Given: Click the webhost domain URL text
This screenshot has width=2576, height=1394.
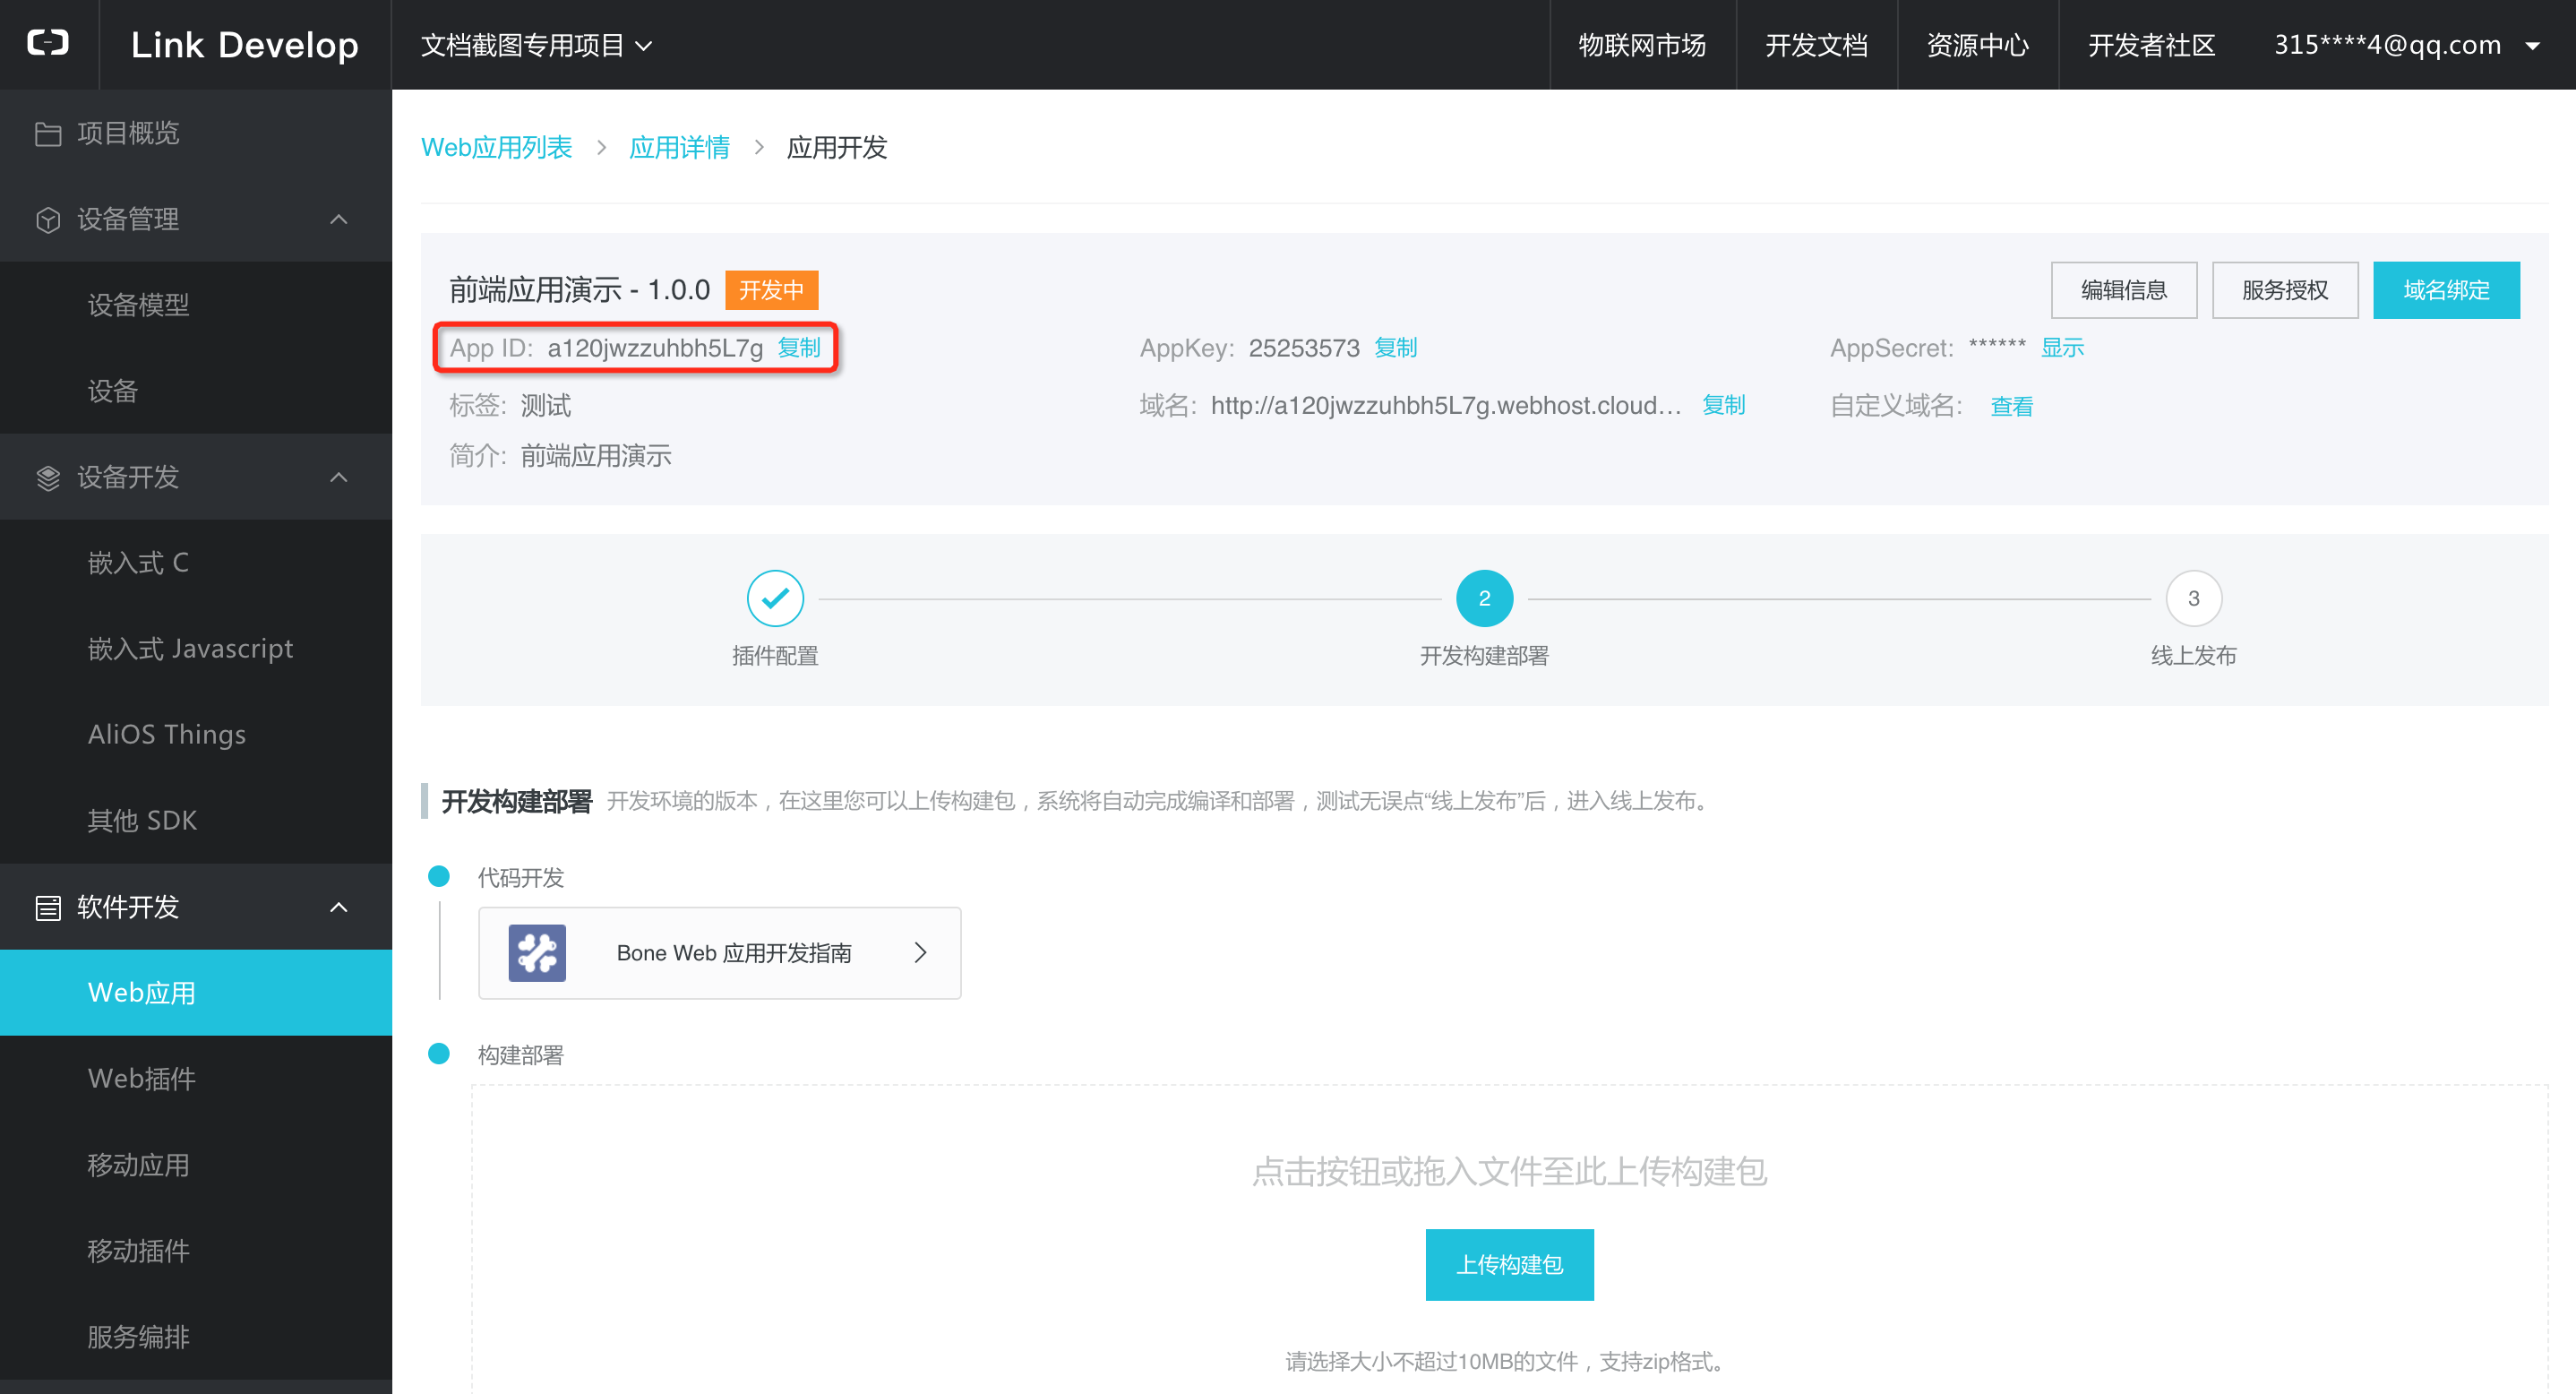Looking at the screenshot, I should (x=1446, y=405).
